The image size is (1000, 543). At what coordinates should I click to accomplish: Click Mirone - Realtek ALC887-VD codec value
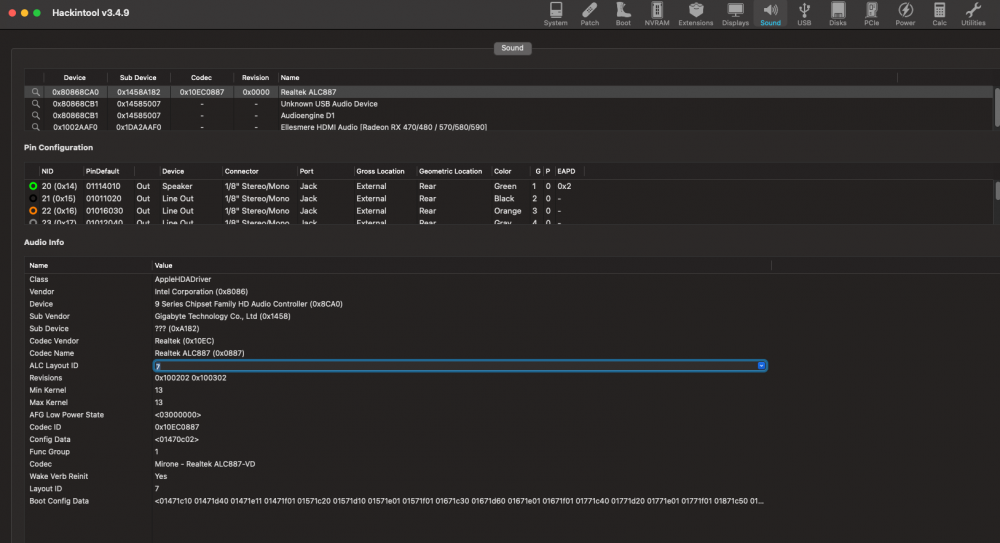point(205,464)
